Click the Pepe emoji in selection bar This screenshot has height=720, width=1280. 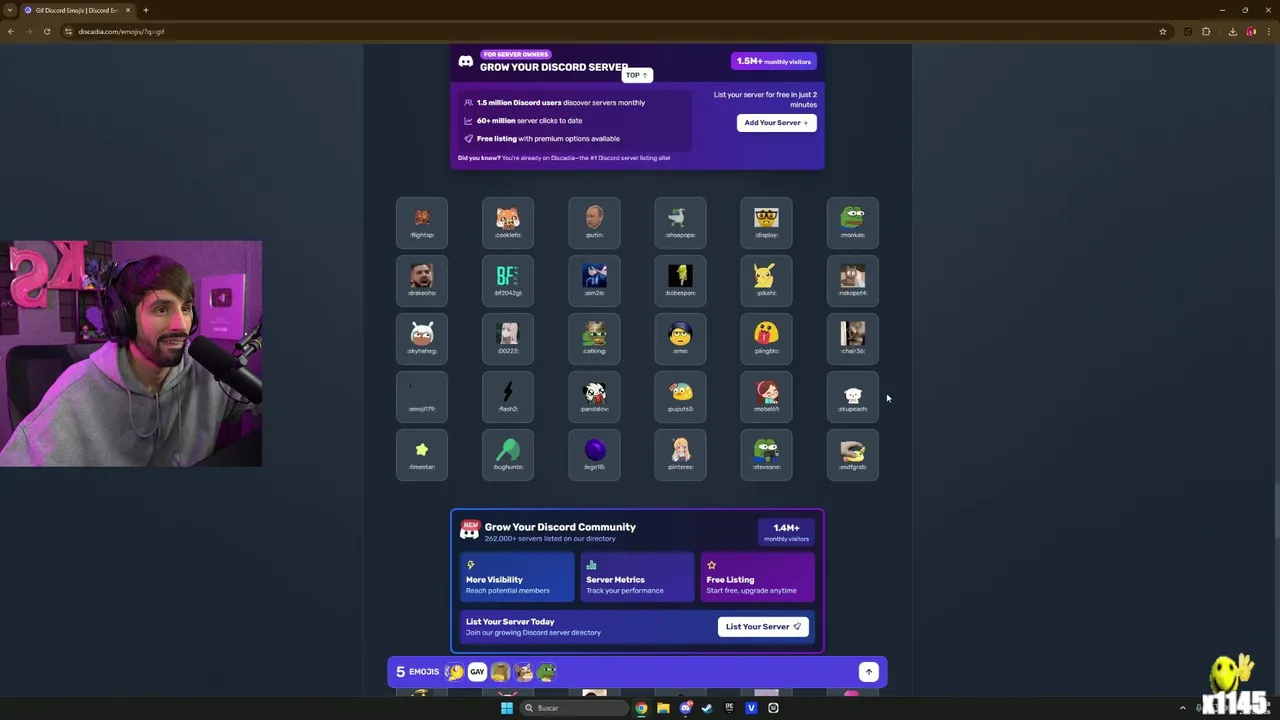coord(546,672)
